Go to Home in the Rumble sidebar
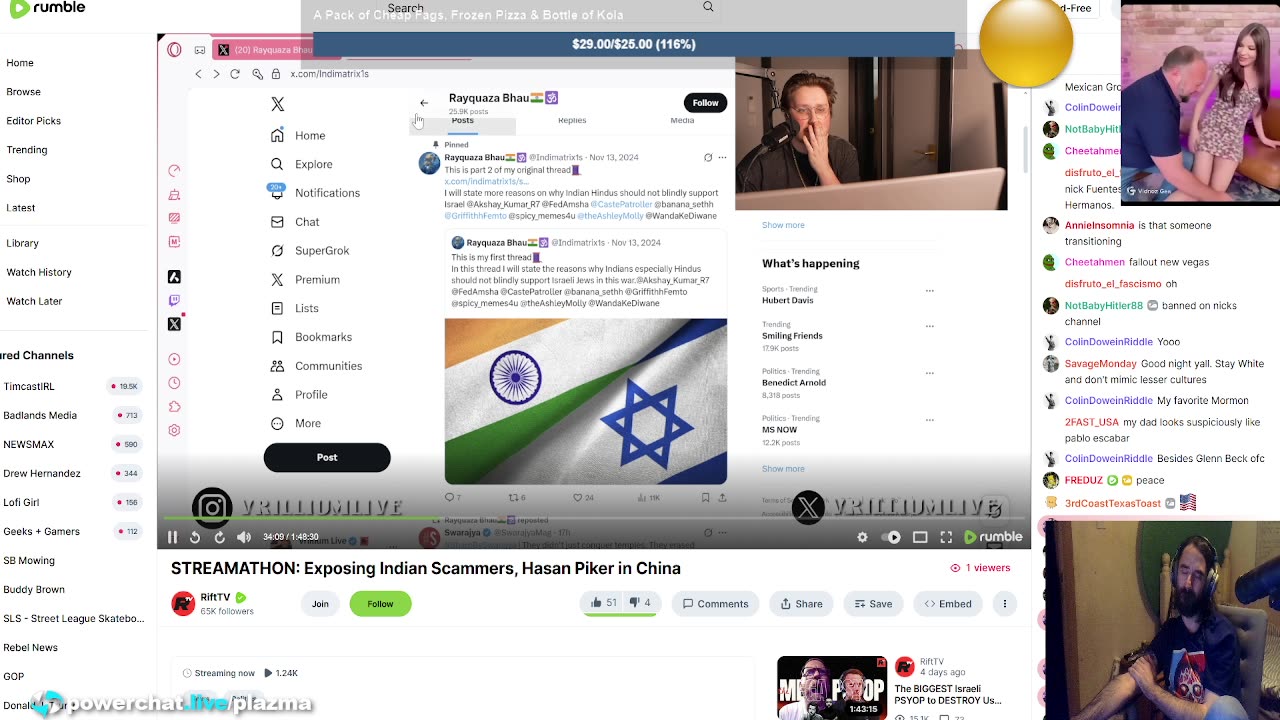Image resolution: width=1280 pixels, height=720 pixels. click(x=20, y=62)
